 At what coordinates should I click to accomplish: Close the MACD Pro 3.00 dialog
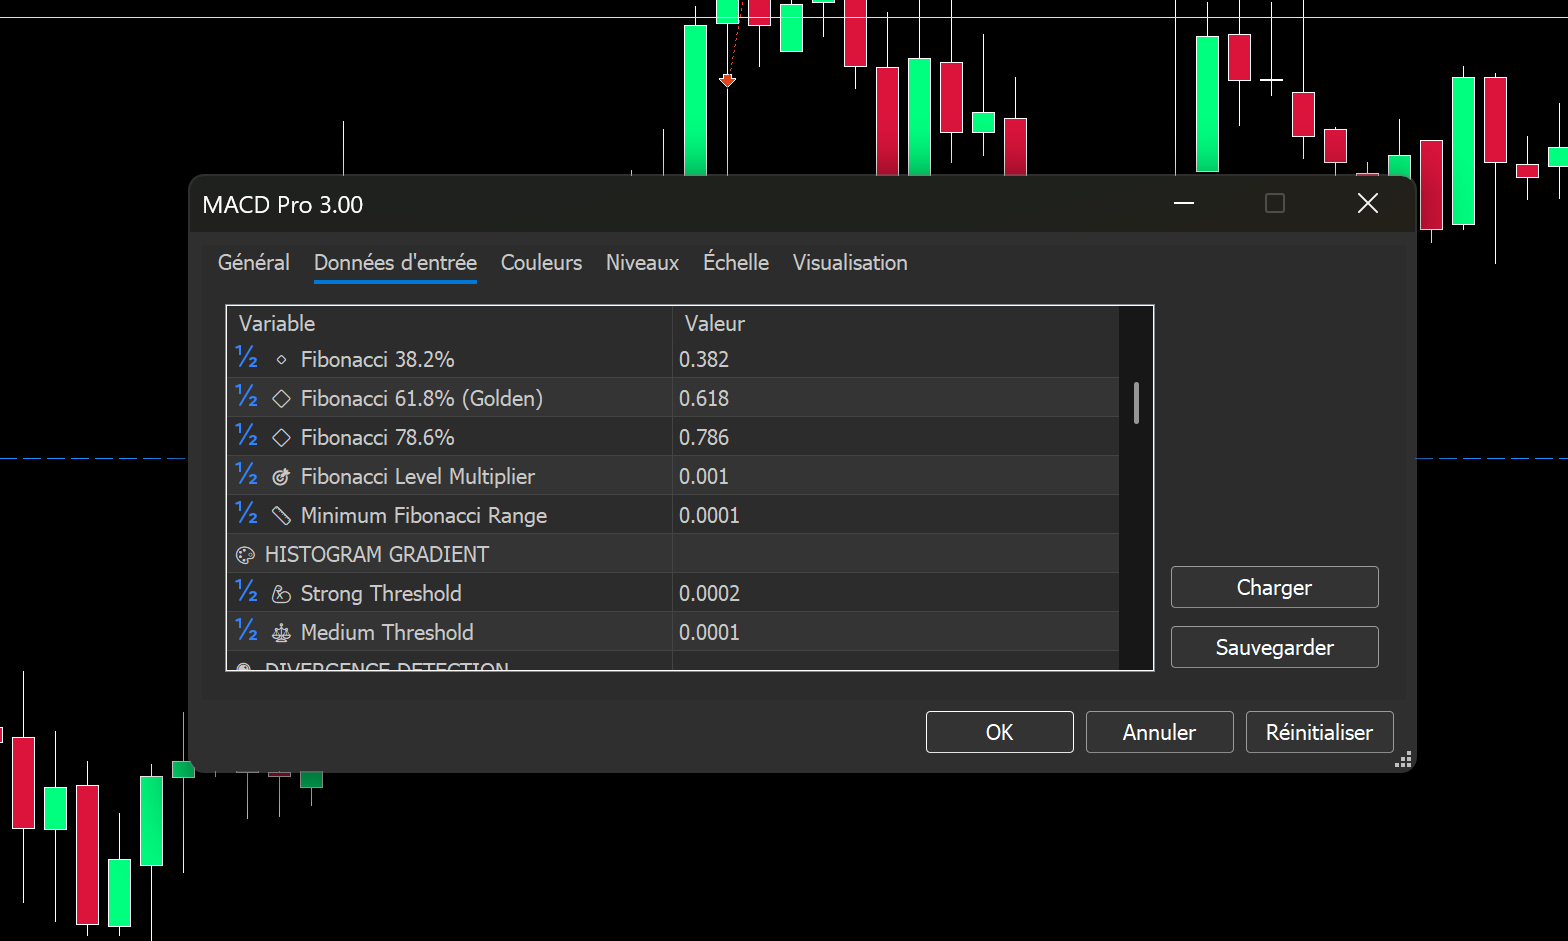(1368, 204)
